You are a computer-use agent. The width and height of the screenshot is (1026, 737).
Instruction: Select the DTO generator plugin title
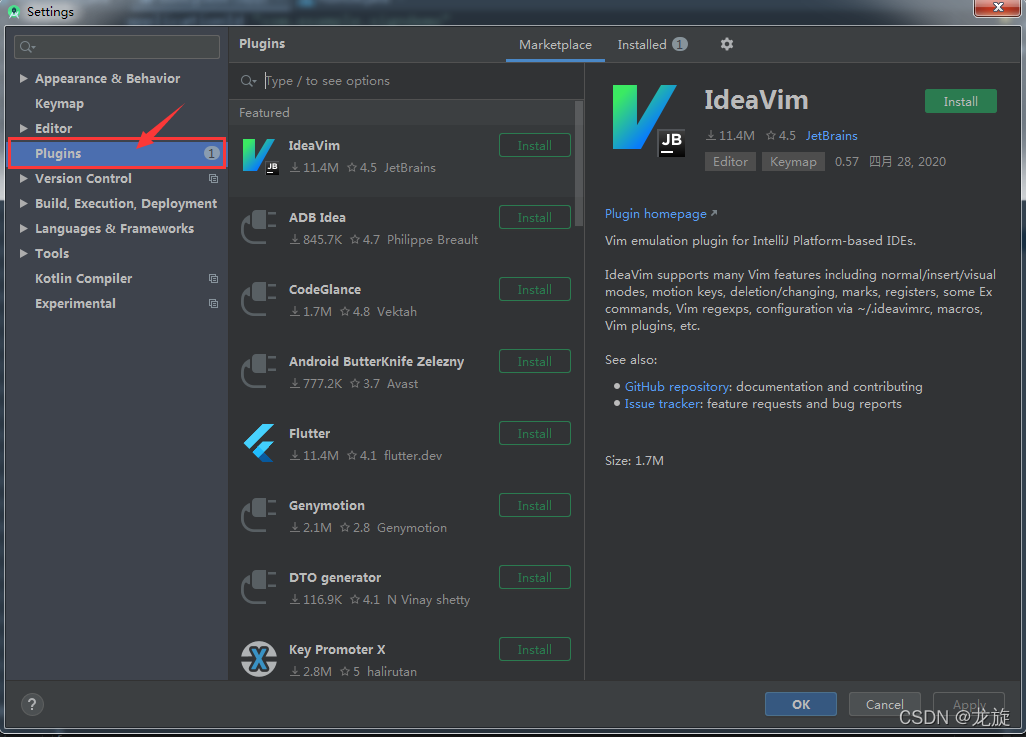[x=334, y=577]
